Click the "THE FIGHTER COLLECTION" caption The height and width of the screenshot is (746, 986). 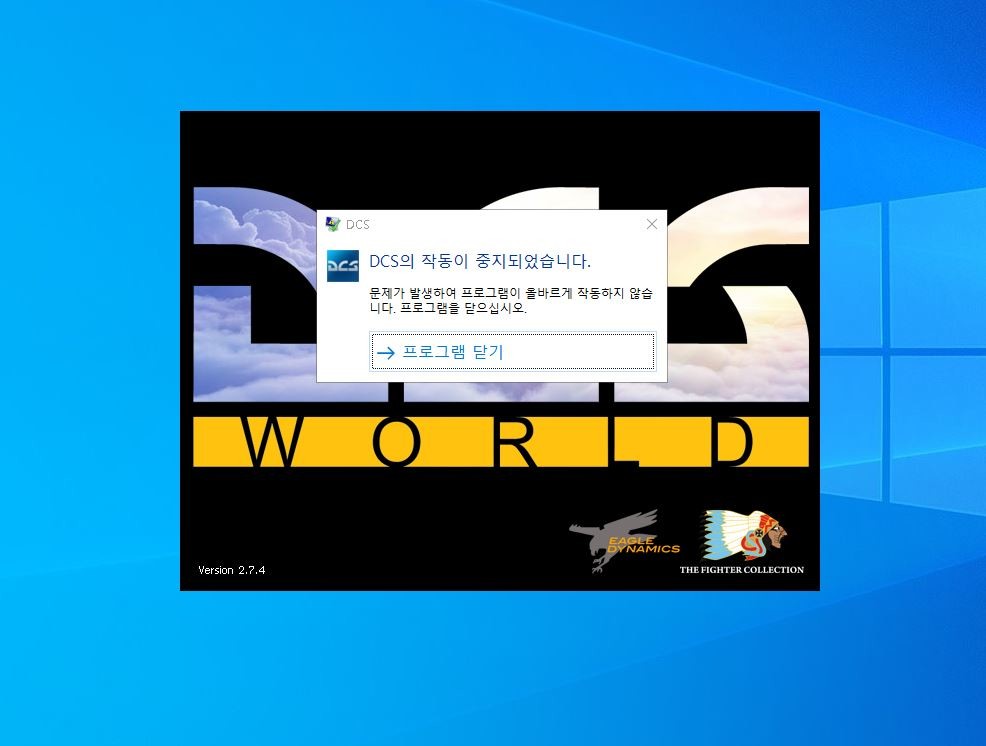[x=741, y=570]
